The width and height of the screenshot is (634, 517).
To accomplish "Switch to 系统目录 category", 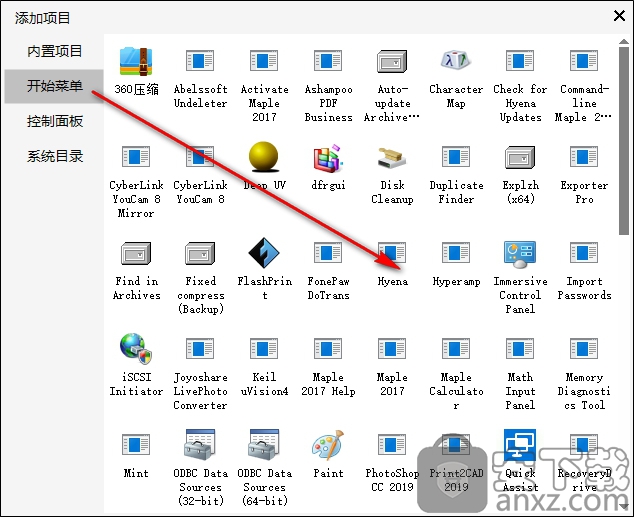I will [x=54, y=156].
